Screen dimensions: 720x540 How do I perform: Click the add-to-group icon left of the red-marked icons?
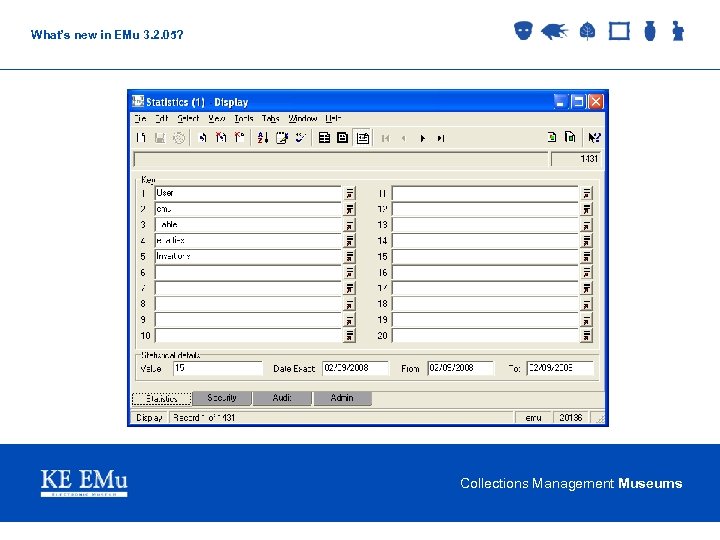pyautogui.click(x=202, y=138)
